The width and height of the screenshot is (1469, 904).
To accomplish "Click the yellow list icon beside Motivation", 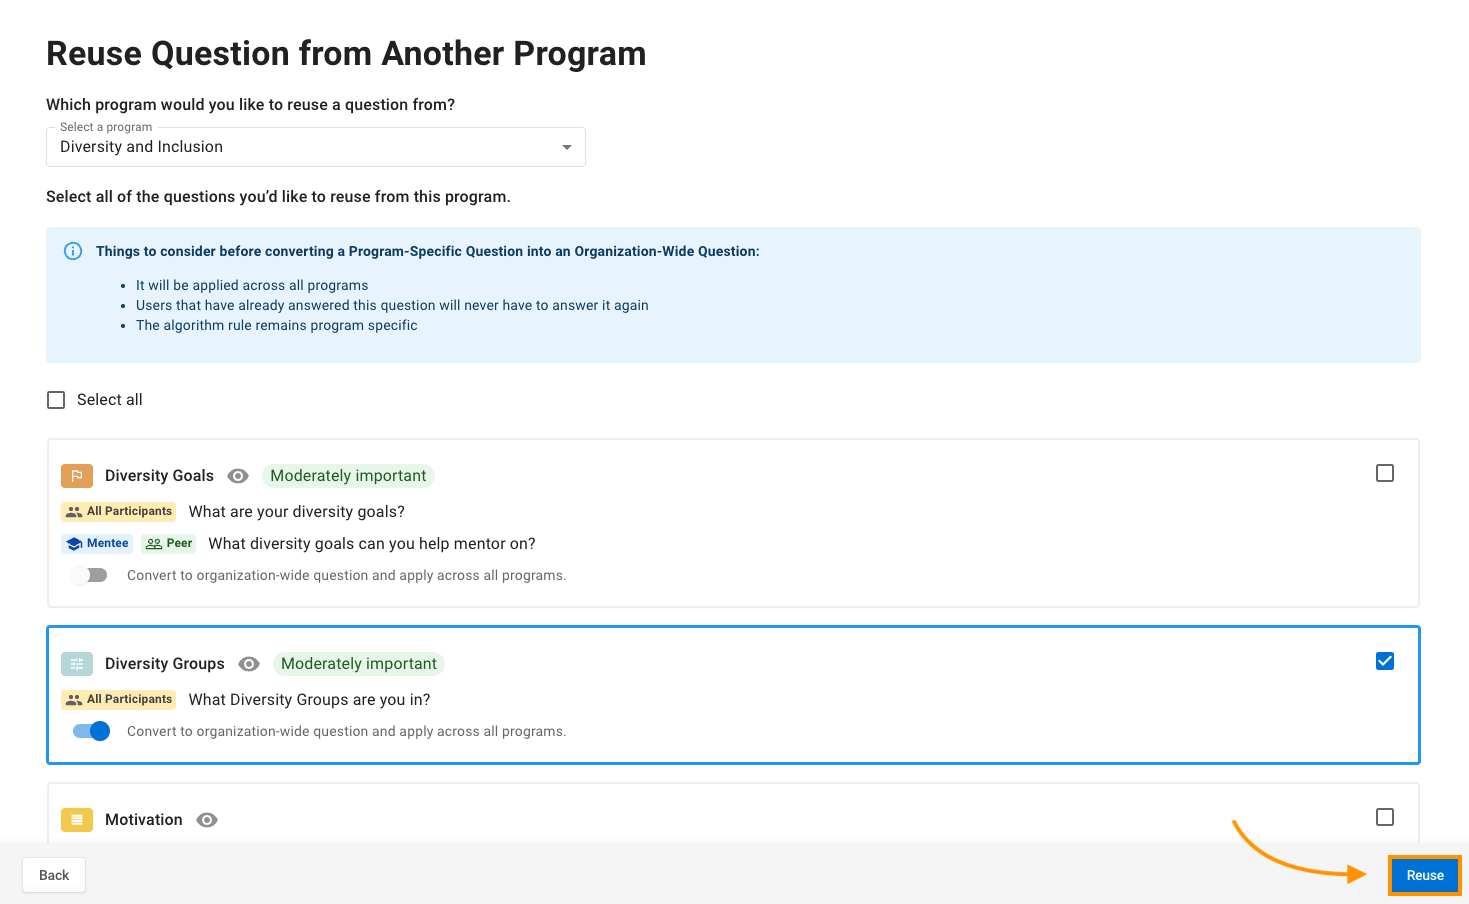I will coord(77,820).
